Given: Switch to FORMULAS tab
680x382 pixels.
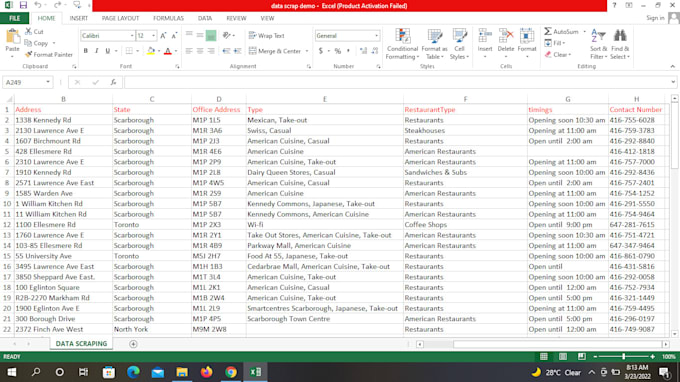Looking at the screenshot, I should click(168, 18).
